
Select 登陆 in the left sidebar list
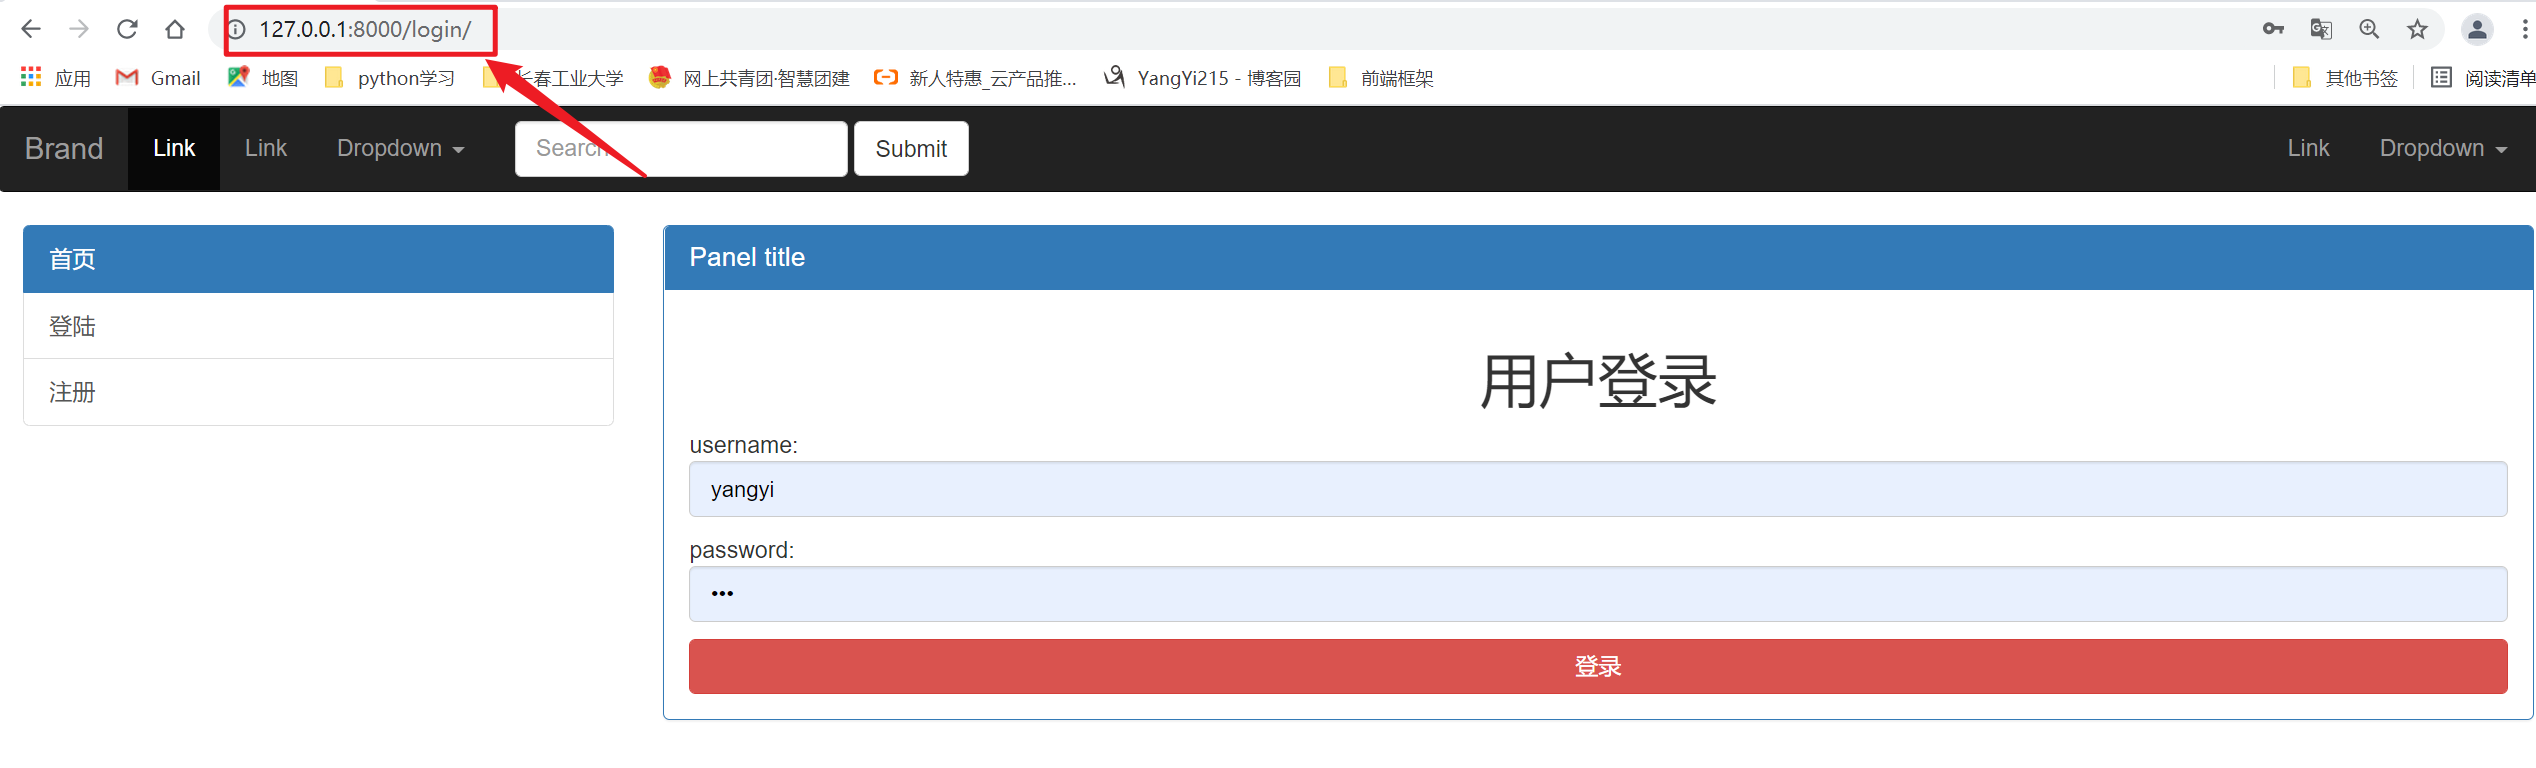[318, 326]
